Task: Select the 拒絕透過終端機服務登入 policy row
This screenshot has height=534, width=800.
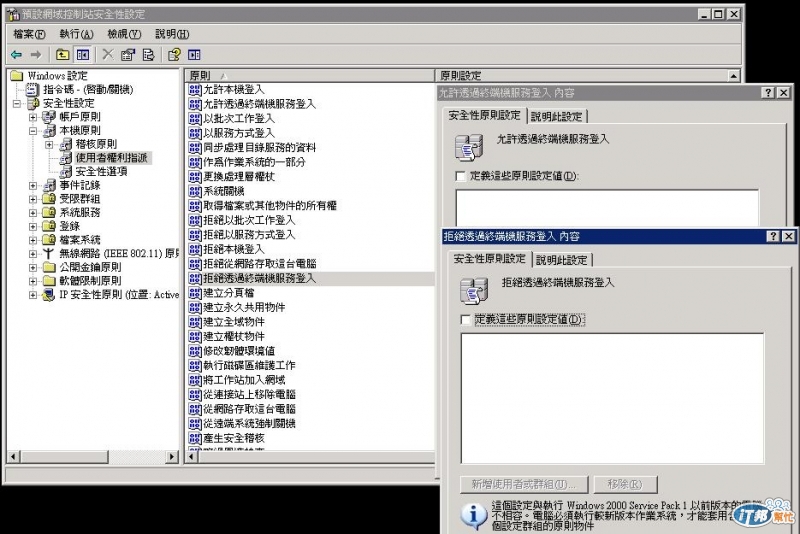Action: coord(311,278)
